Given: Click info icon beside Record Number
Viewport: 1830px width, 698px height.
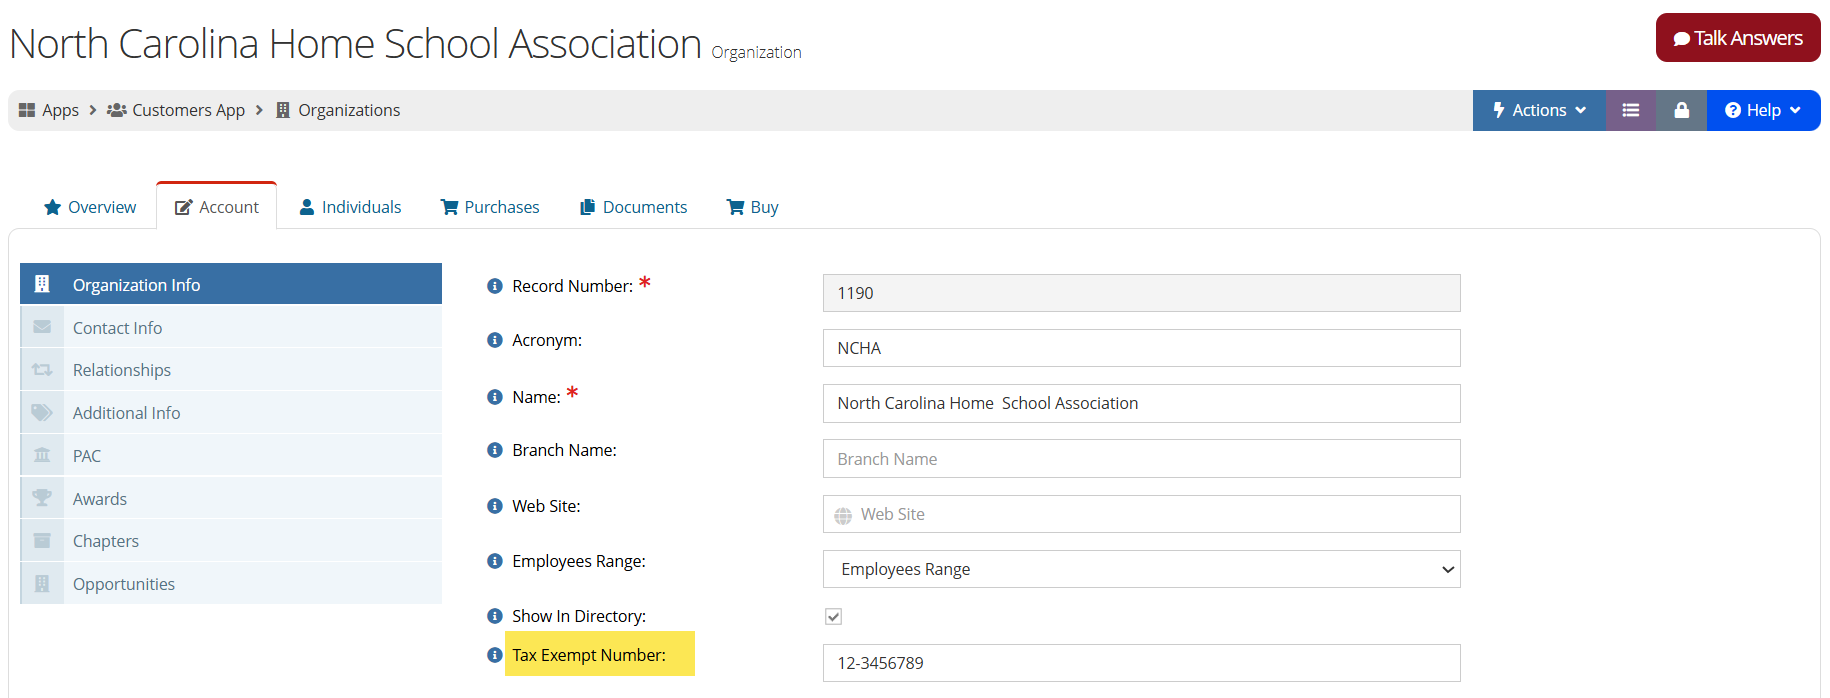Looking at the screenshot, I should (494, 286).
